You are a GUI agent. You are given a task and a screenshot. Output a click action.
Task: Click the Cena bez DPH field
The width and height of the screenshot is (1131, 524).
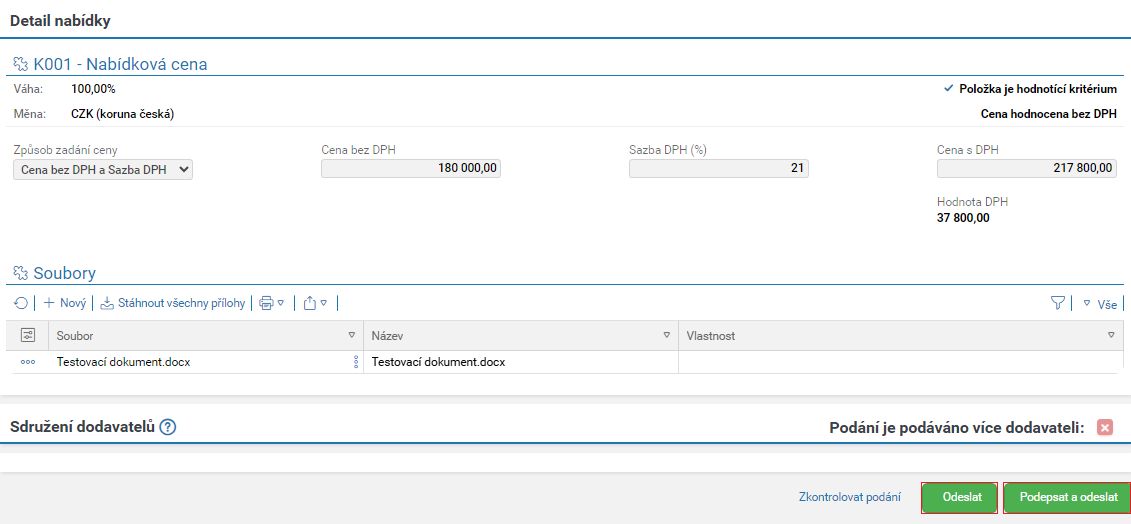pos(411,168)
